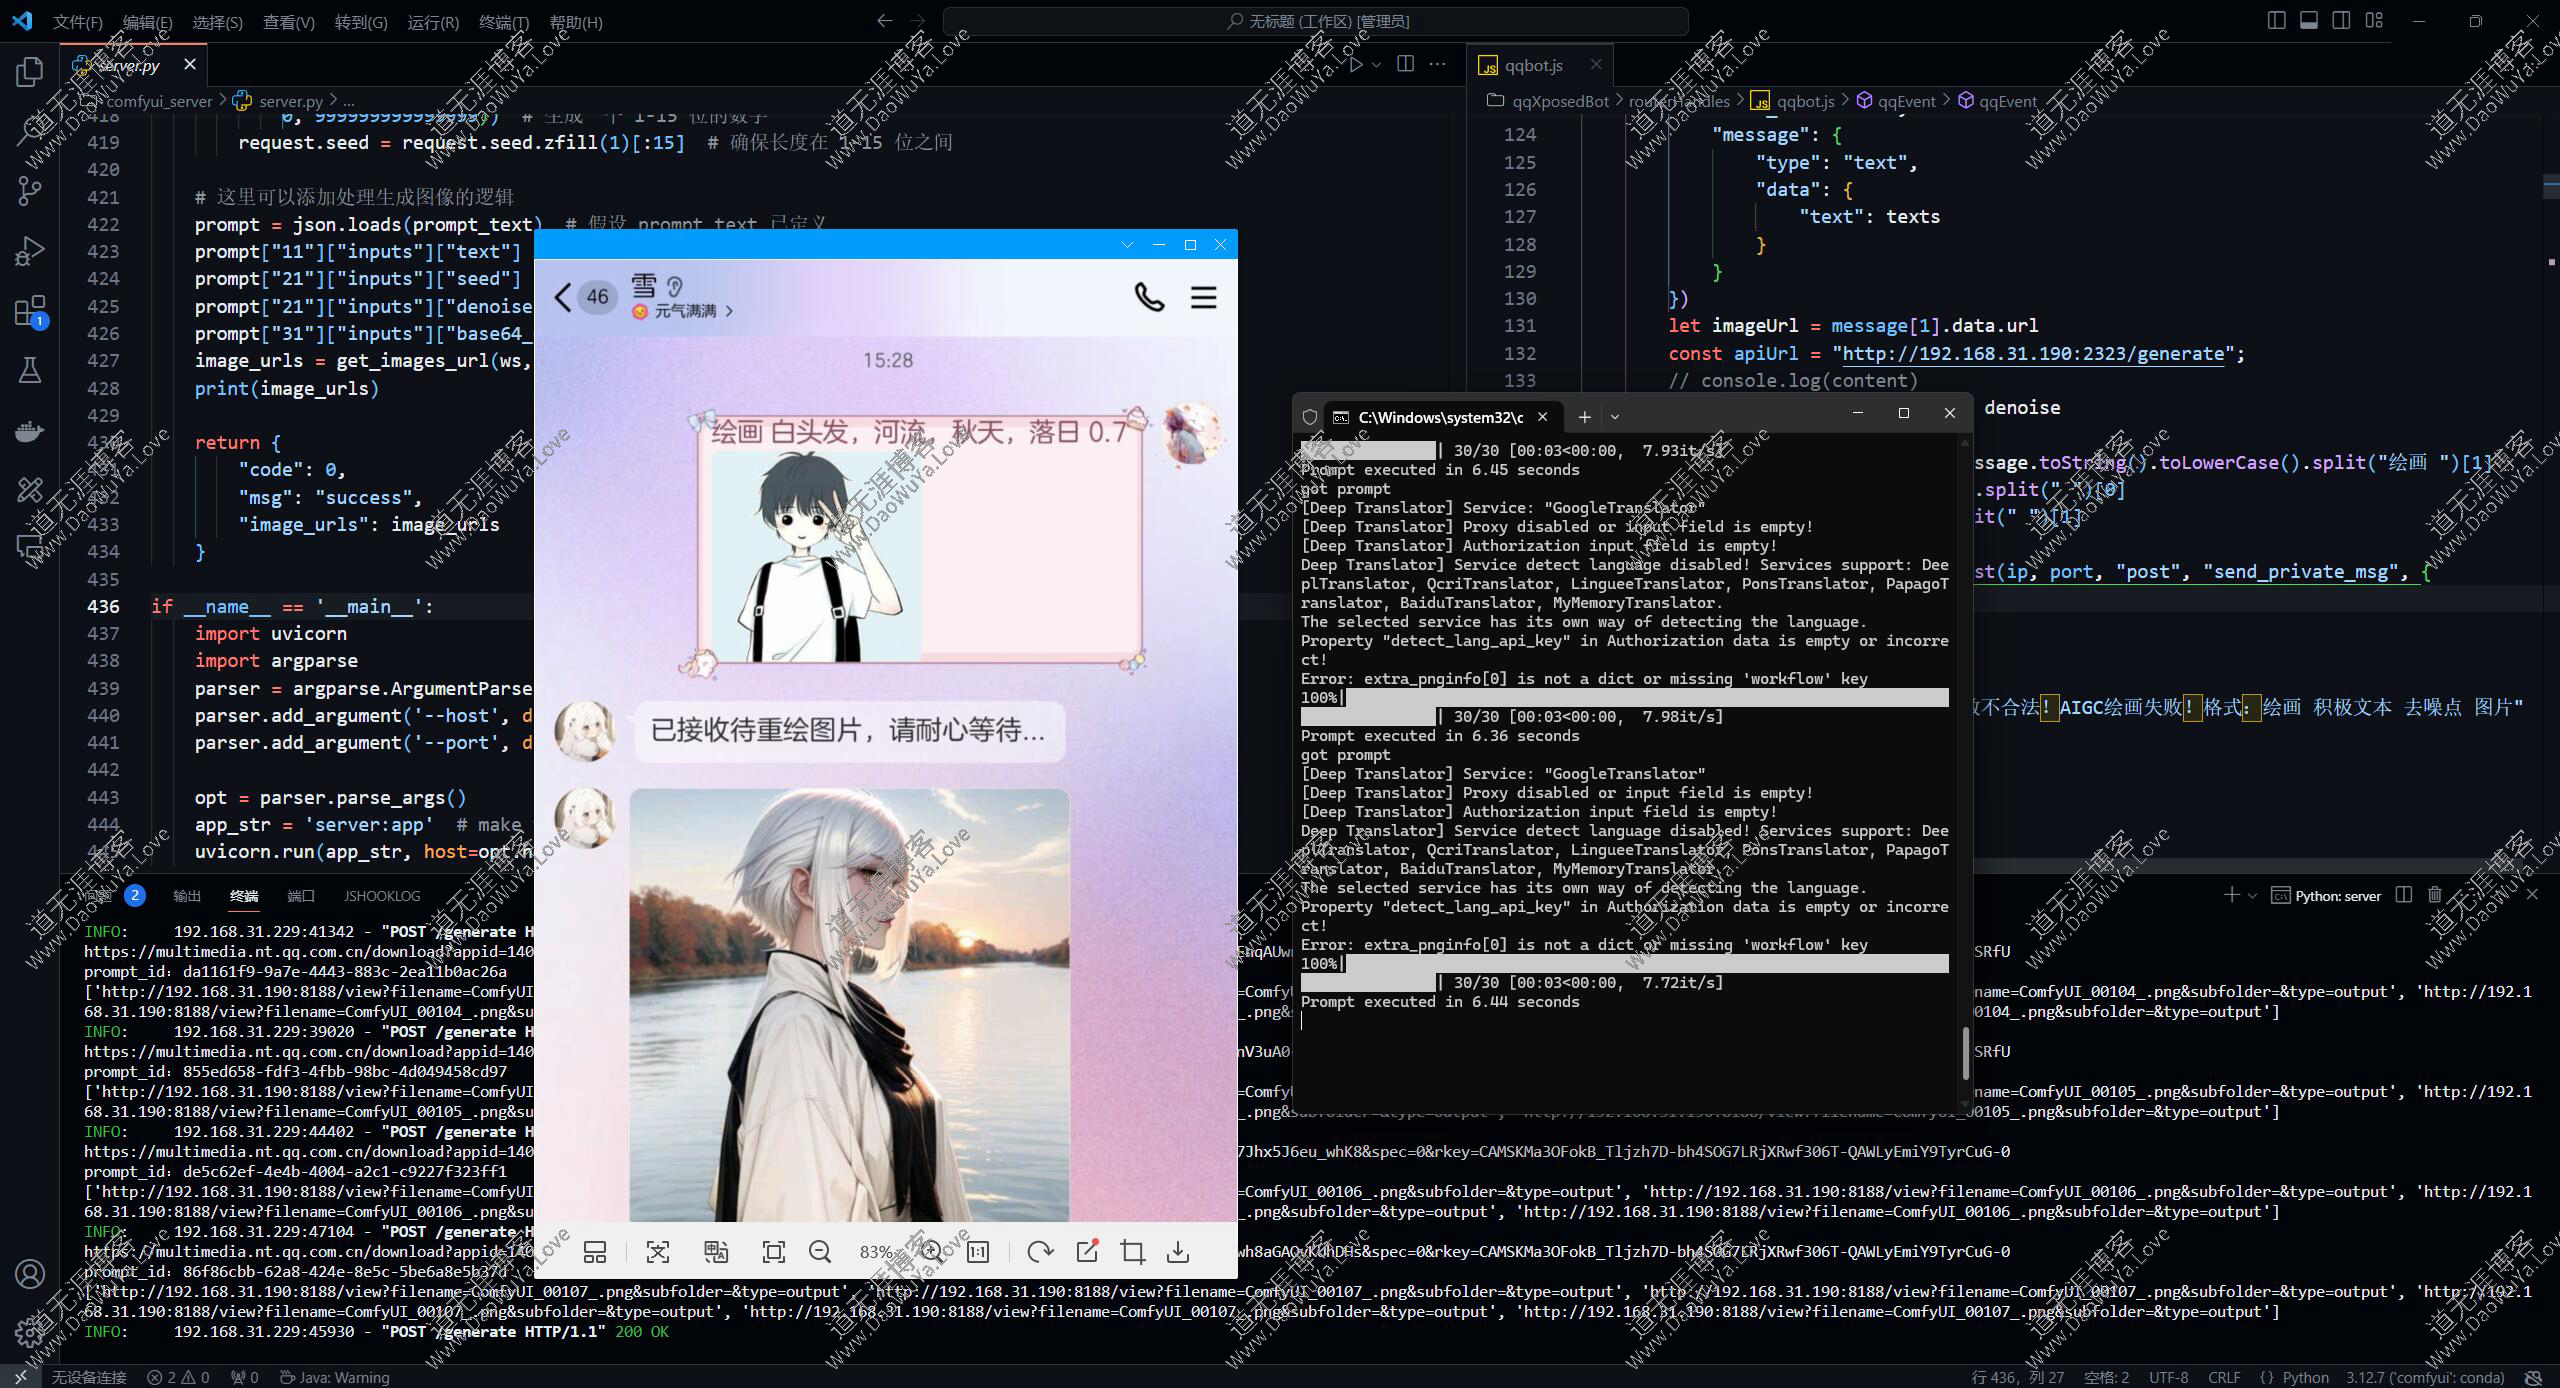This screenshot has height=1388, width=2560.
Task: Switch to the 输出 panel tab
Action: 187,896
